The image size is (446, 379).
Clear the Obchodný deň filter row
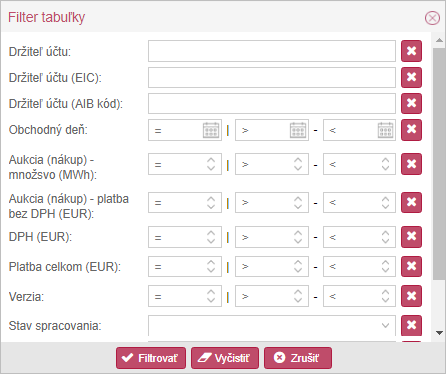pyautogui.click(x=411, y=130)
